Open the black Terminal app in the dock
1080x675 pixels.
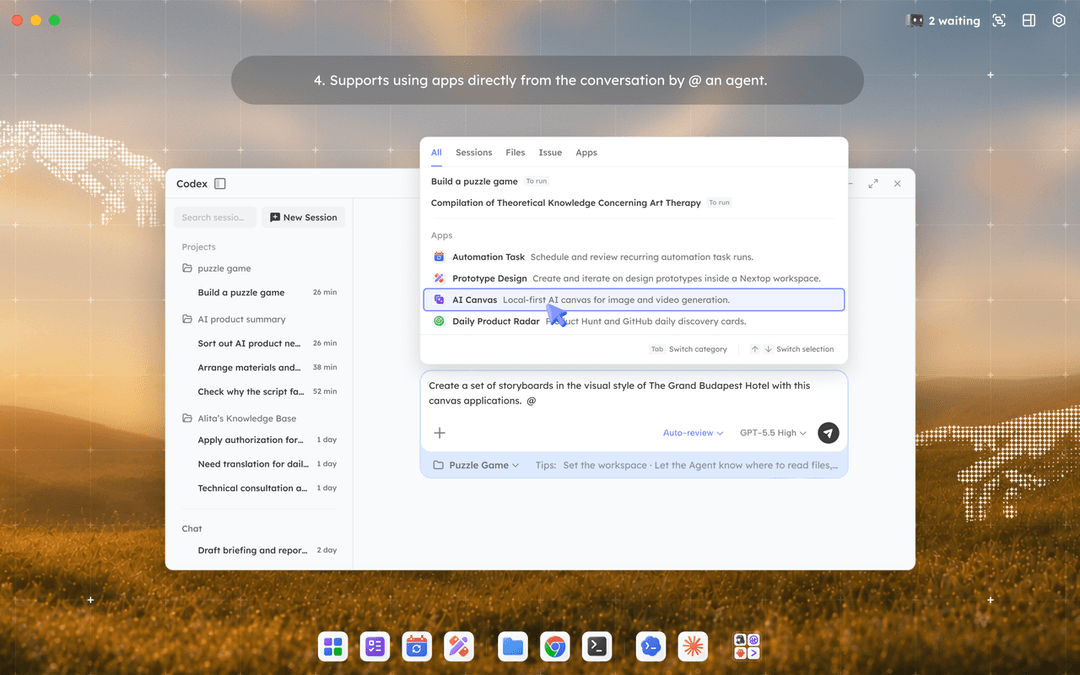(596, 647)
